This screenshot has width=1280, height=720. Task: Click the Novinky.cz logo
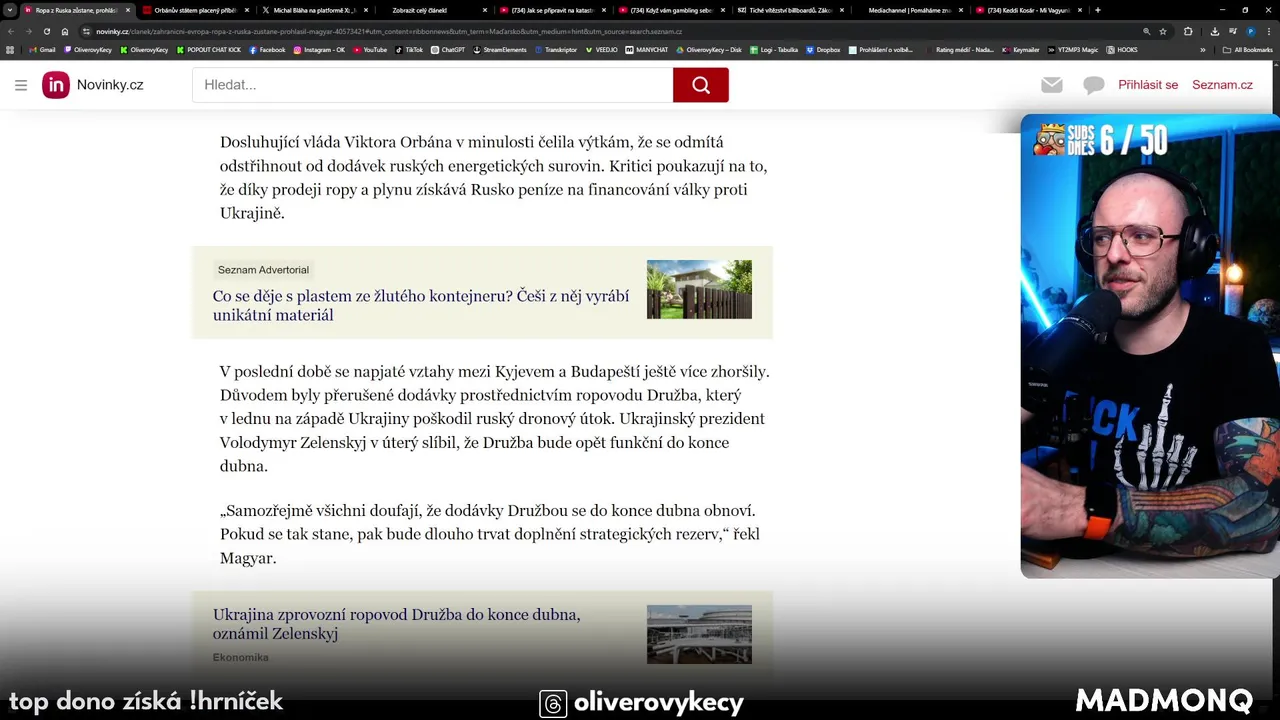click(x=93, y=85)
